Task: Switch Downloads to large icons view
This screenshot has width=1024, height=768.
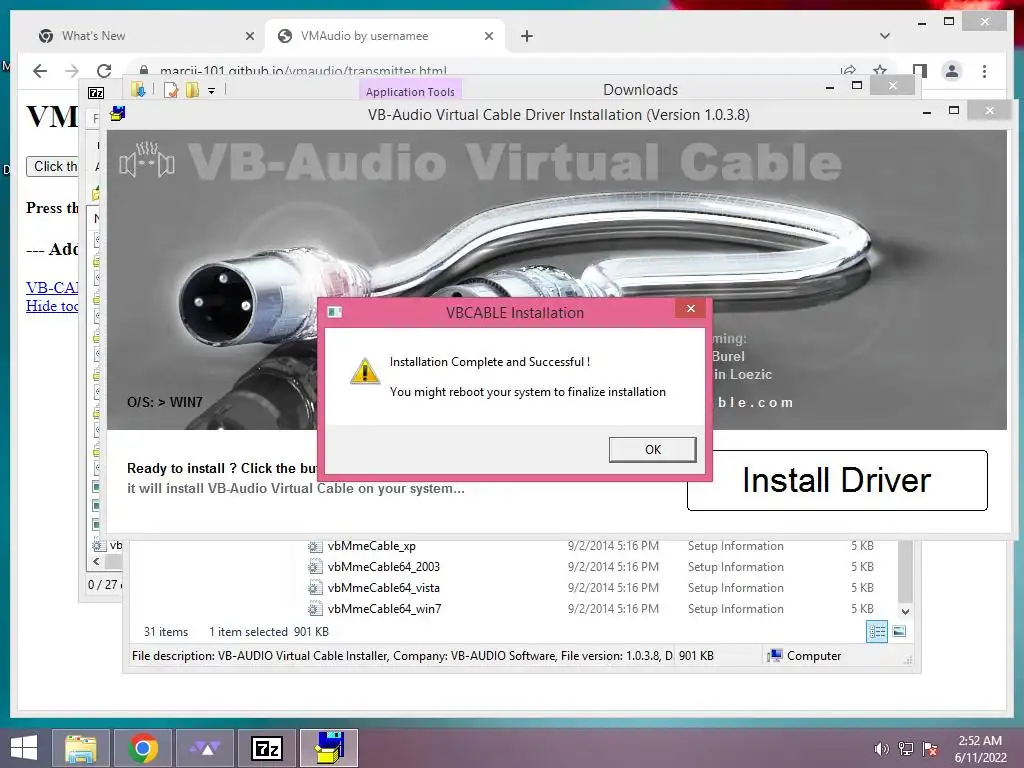Action: (x=899, y=632)
